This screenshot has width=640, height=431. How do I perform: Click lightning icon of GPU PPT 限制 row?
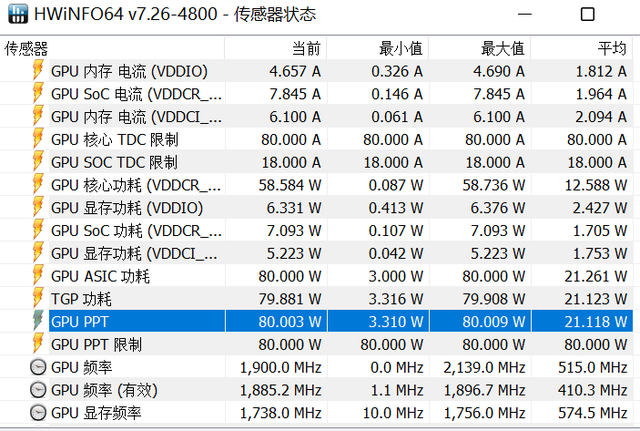coord(38,344)
